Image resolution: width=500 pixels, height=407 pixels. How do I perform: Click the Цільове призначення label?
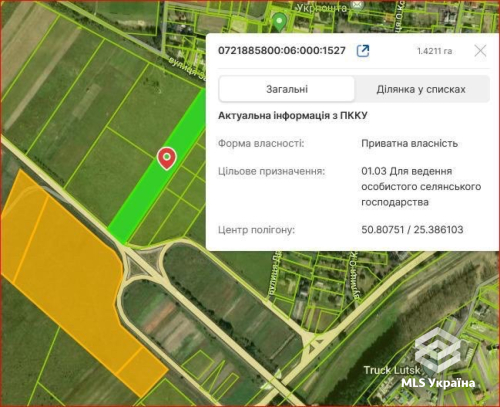click(x=271, y=171)
